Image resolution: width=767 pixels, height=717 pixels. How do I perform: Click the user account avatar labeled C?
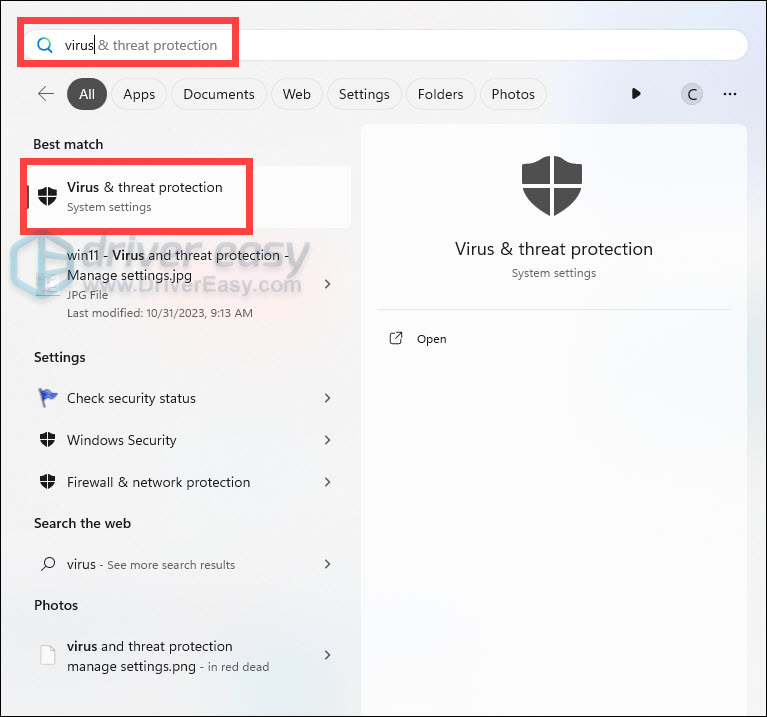[691, 94]
